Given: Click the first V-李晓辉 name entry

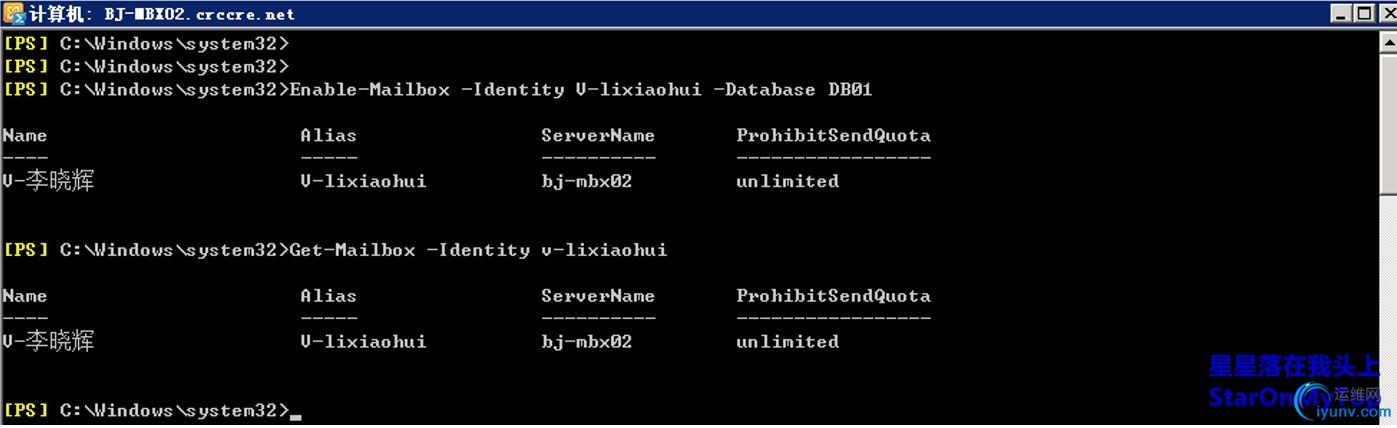Looking at the screenshot, I should pyautogui.click(x=48, y=181).
